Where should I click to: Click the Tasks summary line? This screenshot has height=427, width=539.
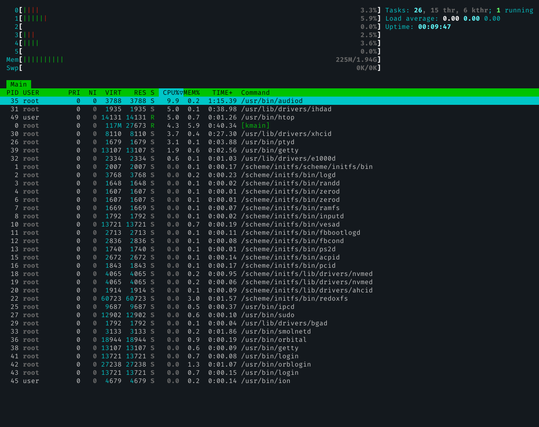tap(459, 10)
